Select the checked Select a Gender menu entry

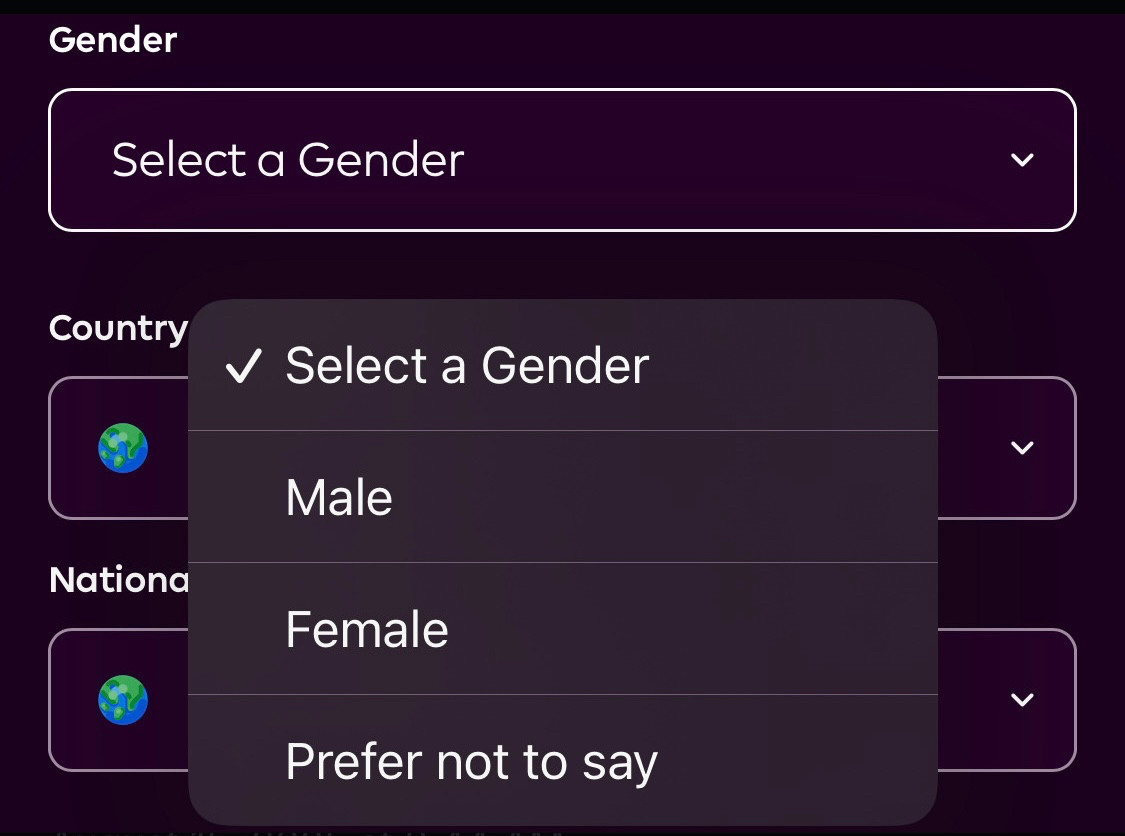pos(562,365)
